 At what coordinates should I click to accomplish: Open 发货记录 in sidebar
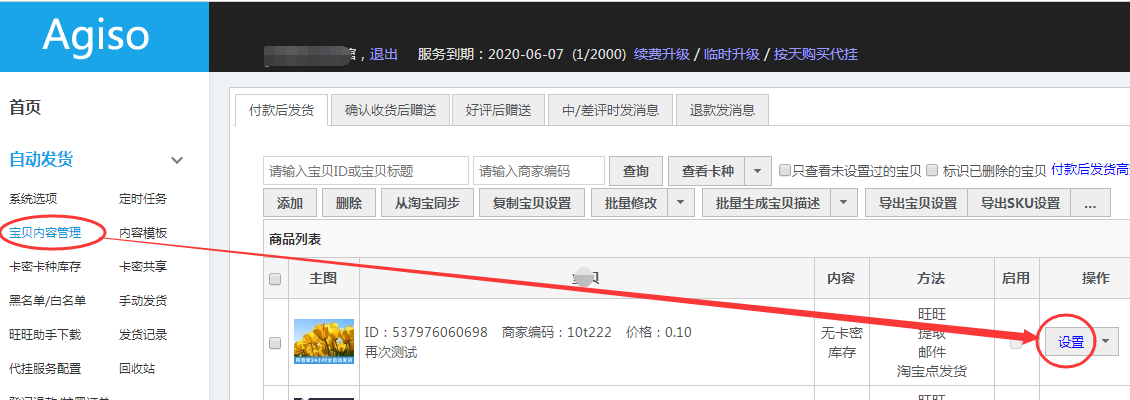(x=143, y=334)
